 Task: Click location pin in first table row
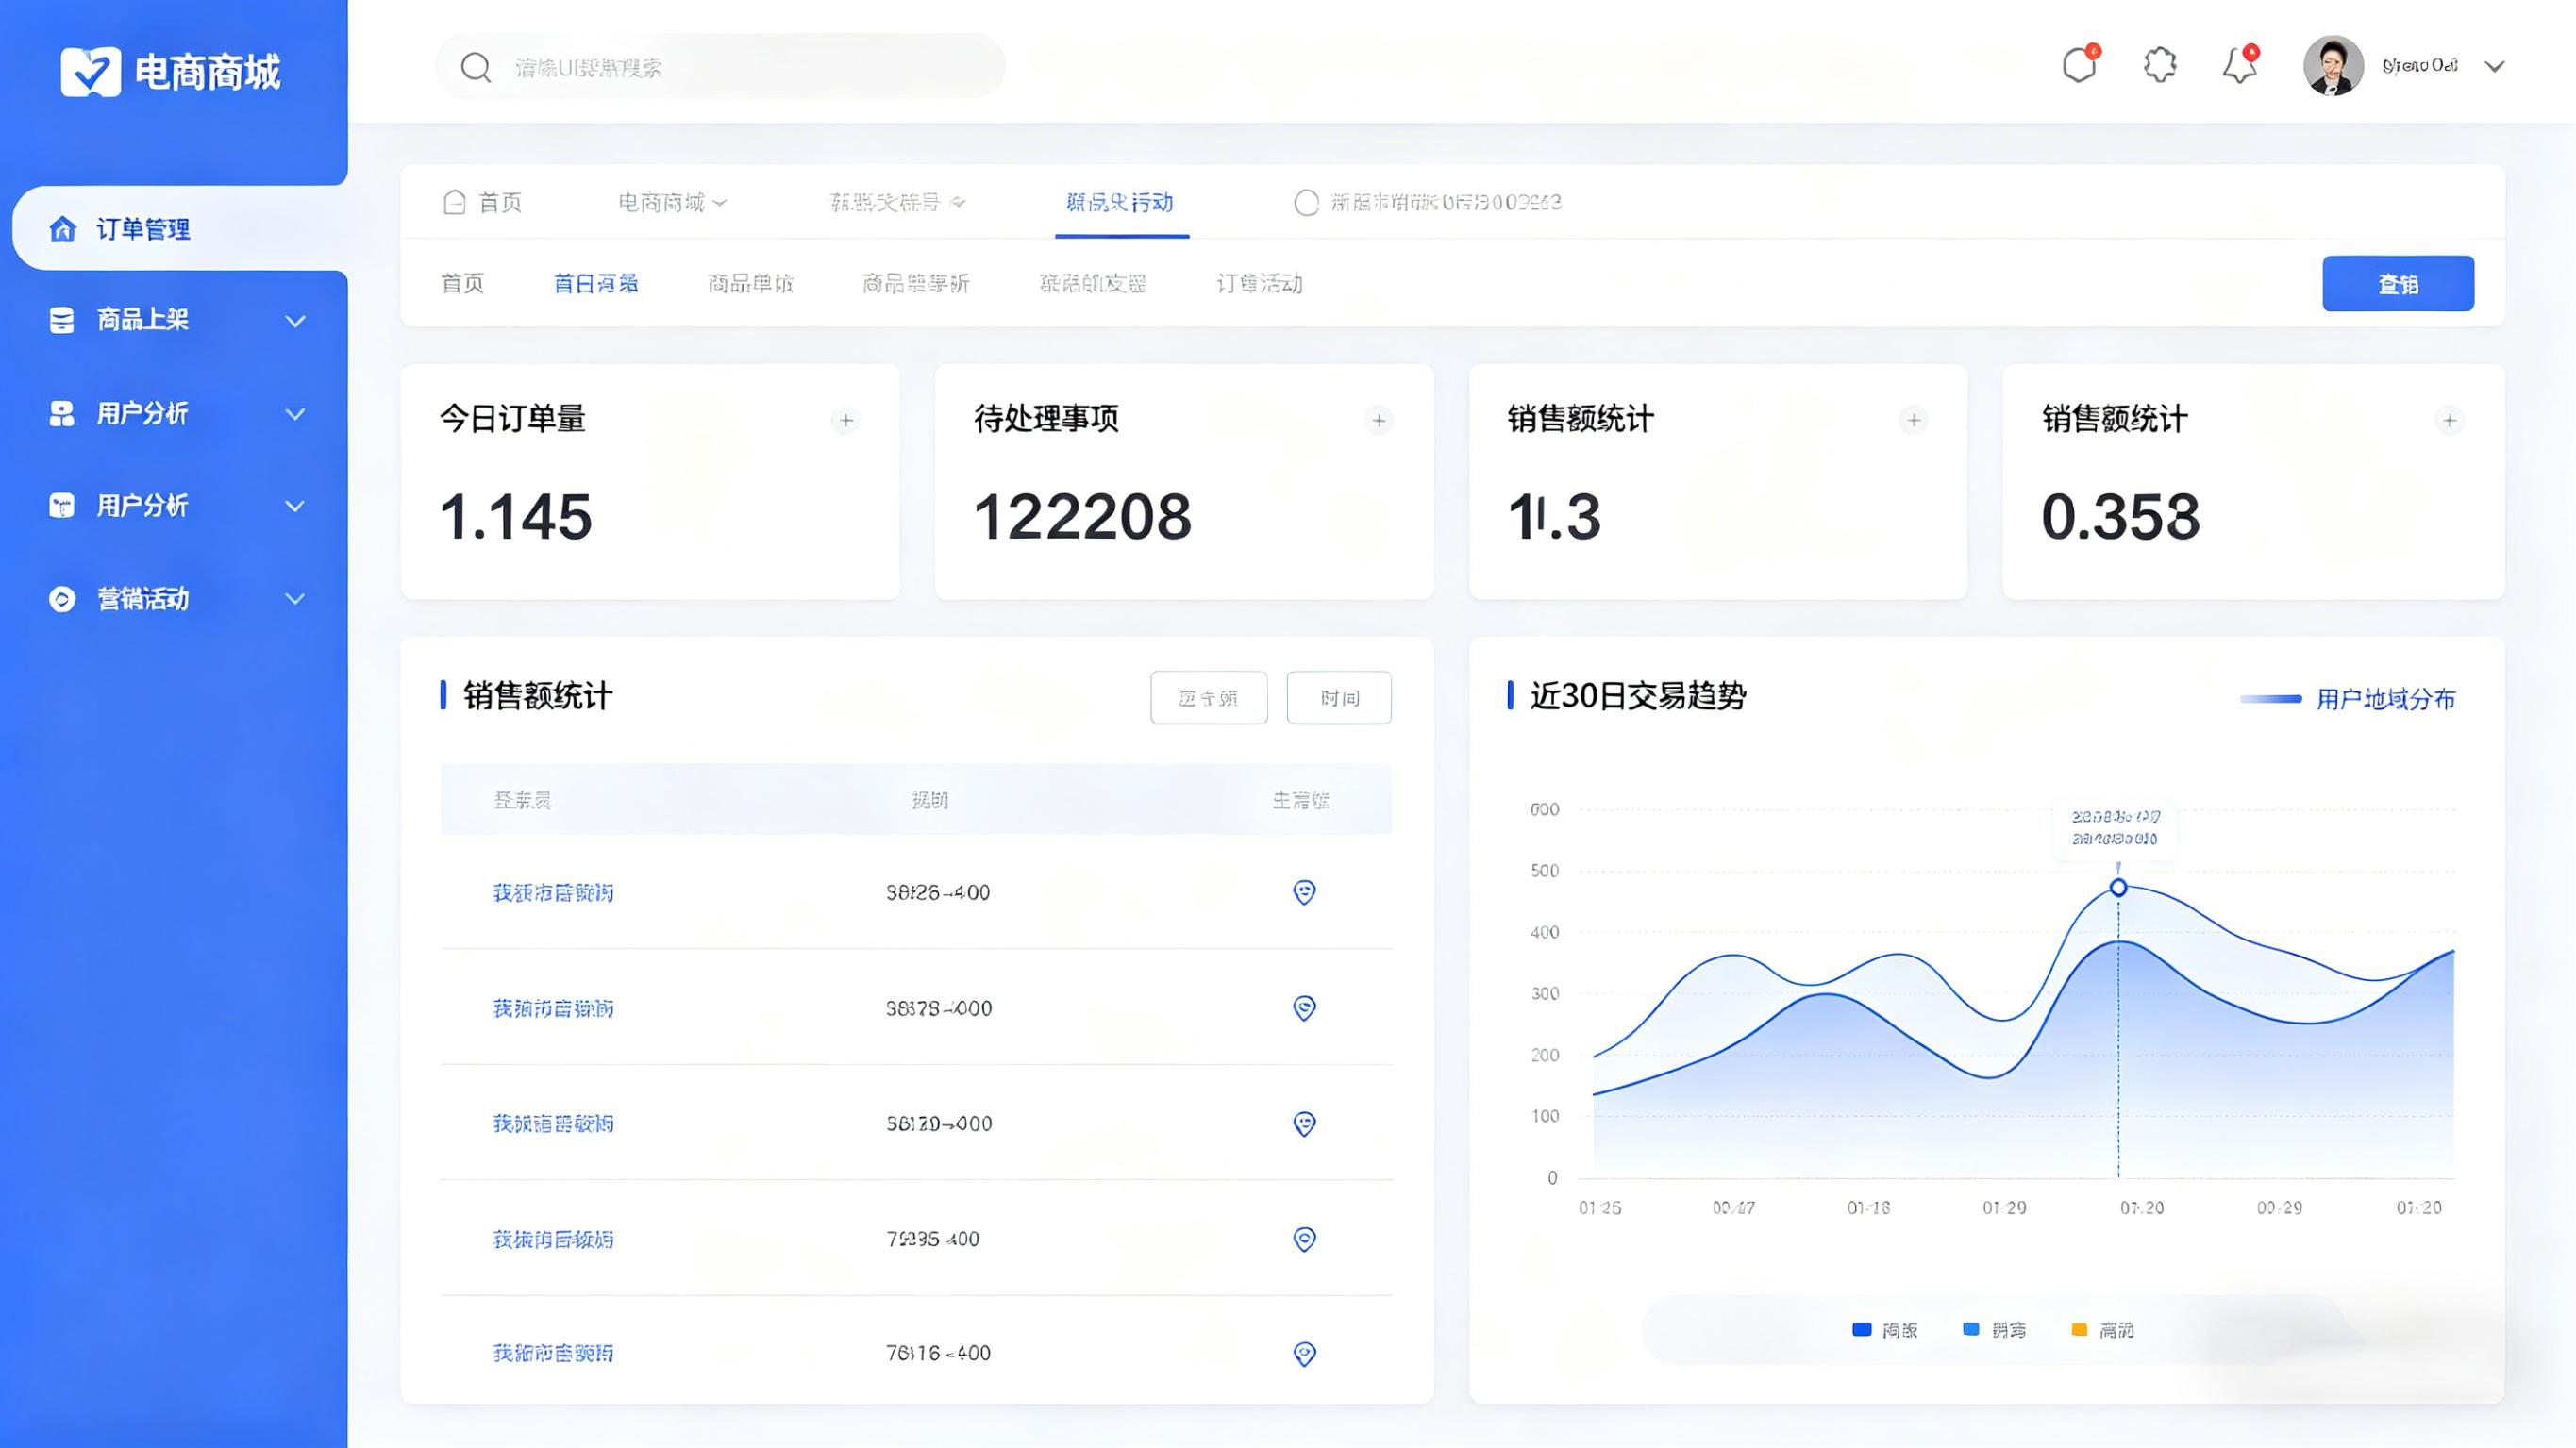point(1304,892)
